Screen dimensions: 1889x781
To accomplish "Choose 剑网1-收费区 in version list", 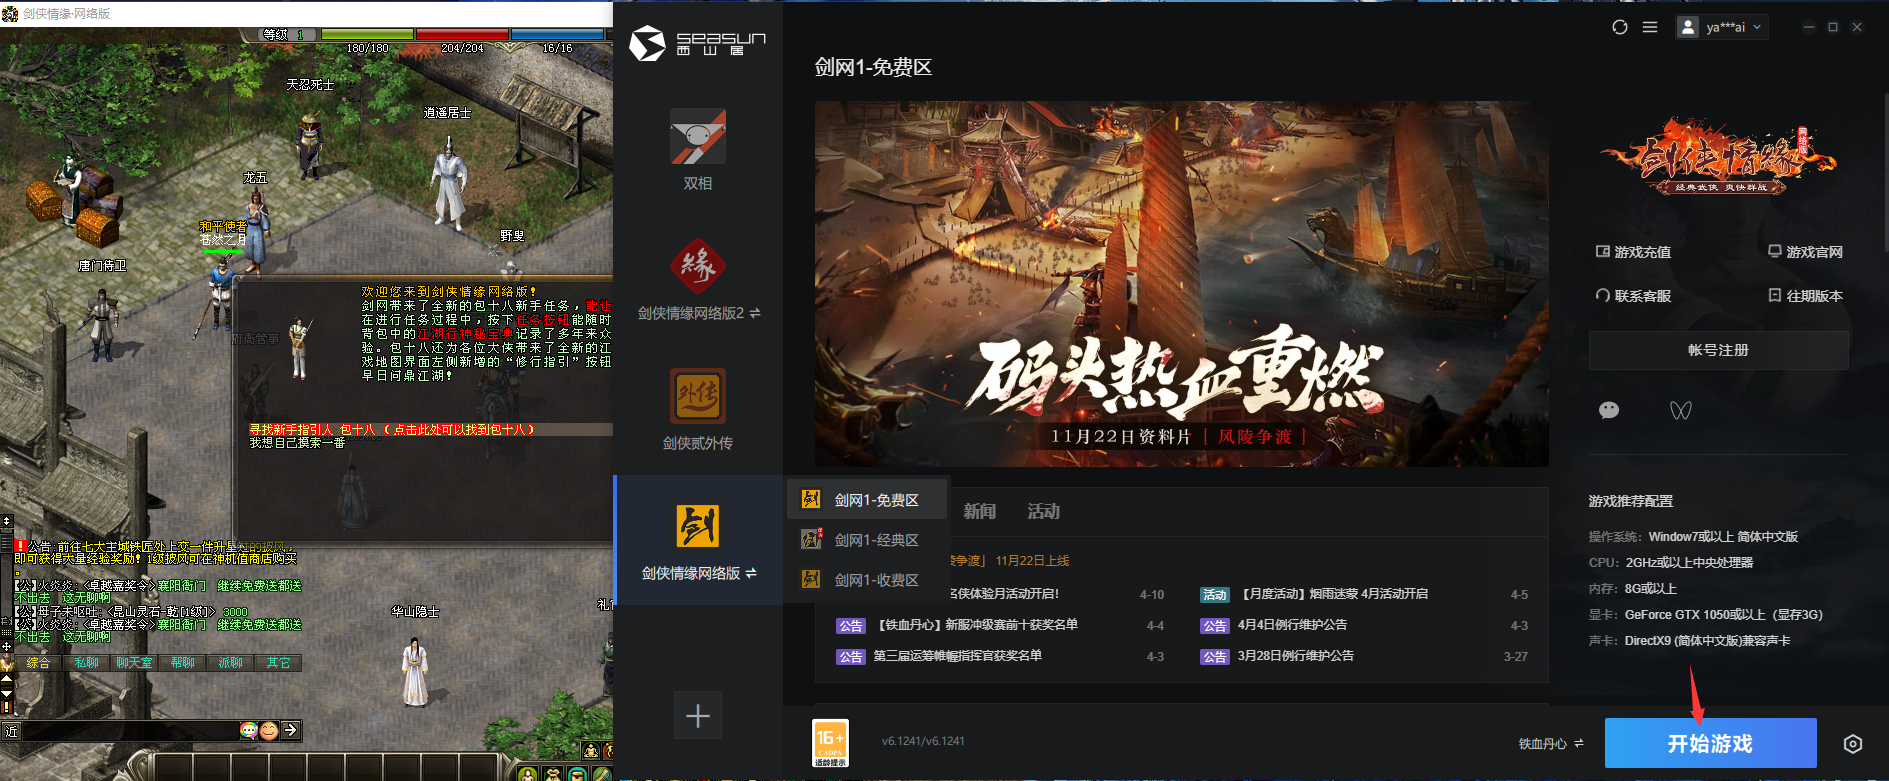I will click(867, 580).
